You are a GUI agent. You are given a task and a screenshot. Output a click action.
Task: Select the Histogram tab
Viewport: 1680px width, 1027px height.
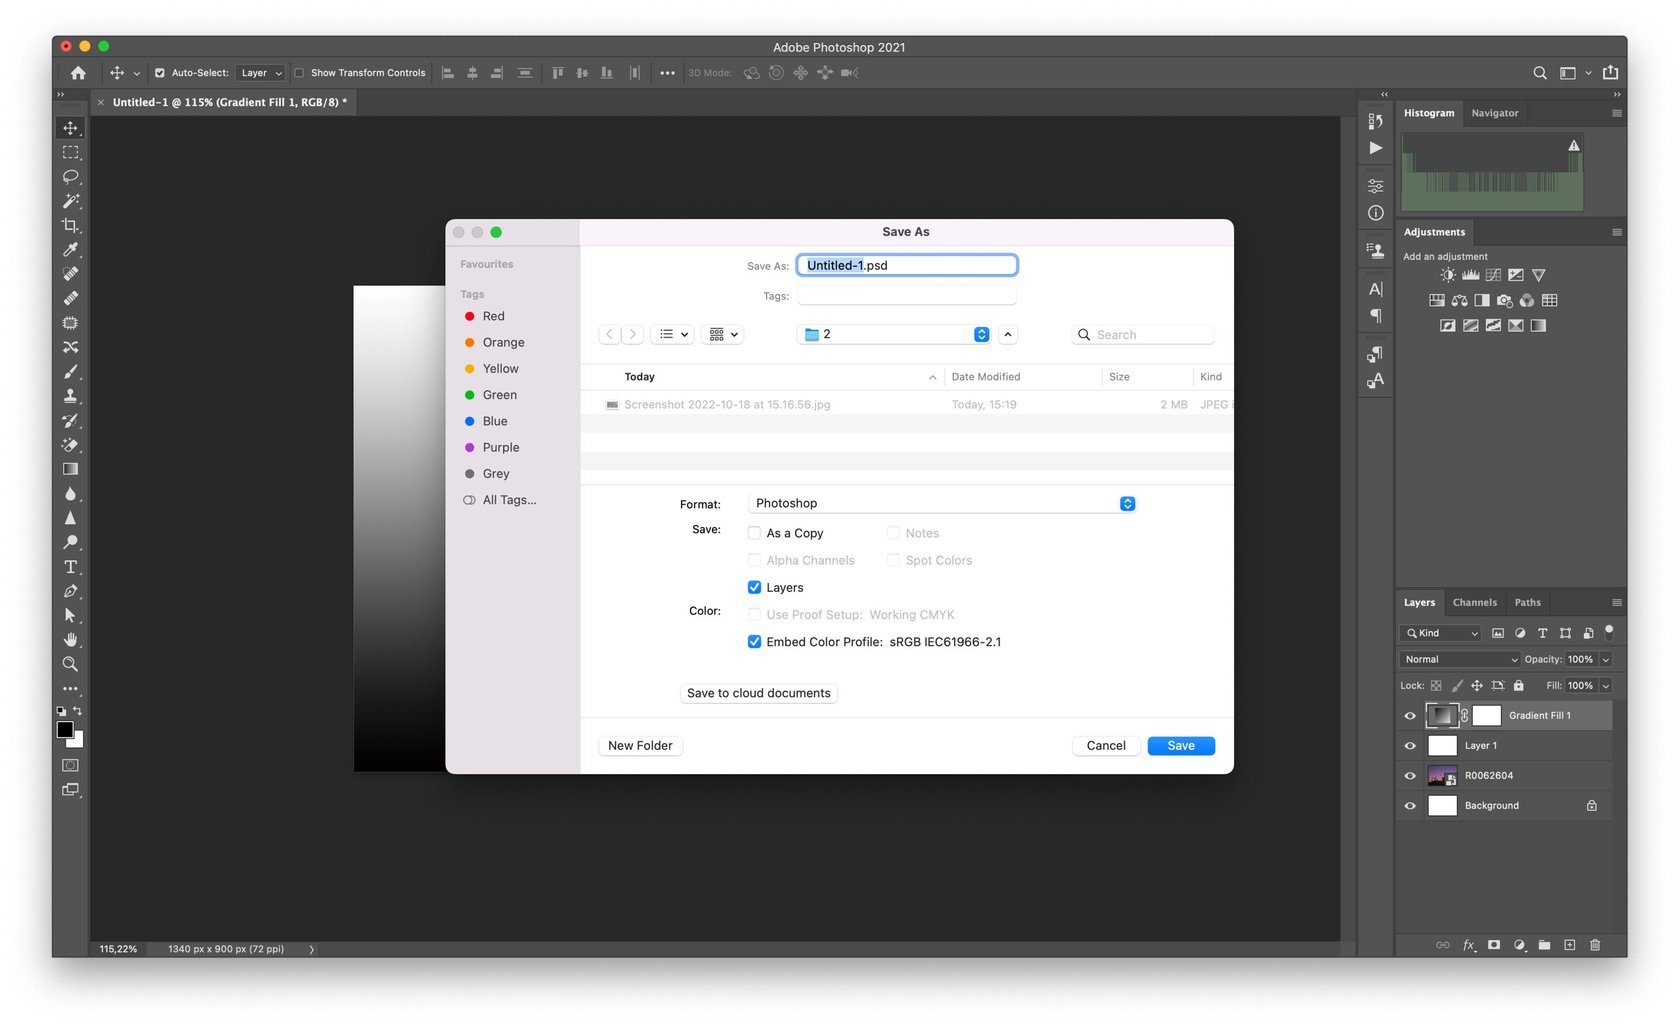click(1429, 113)
